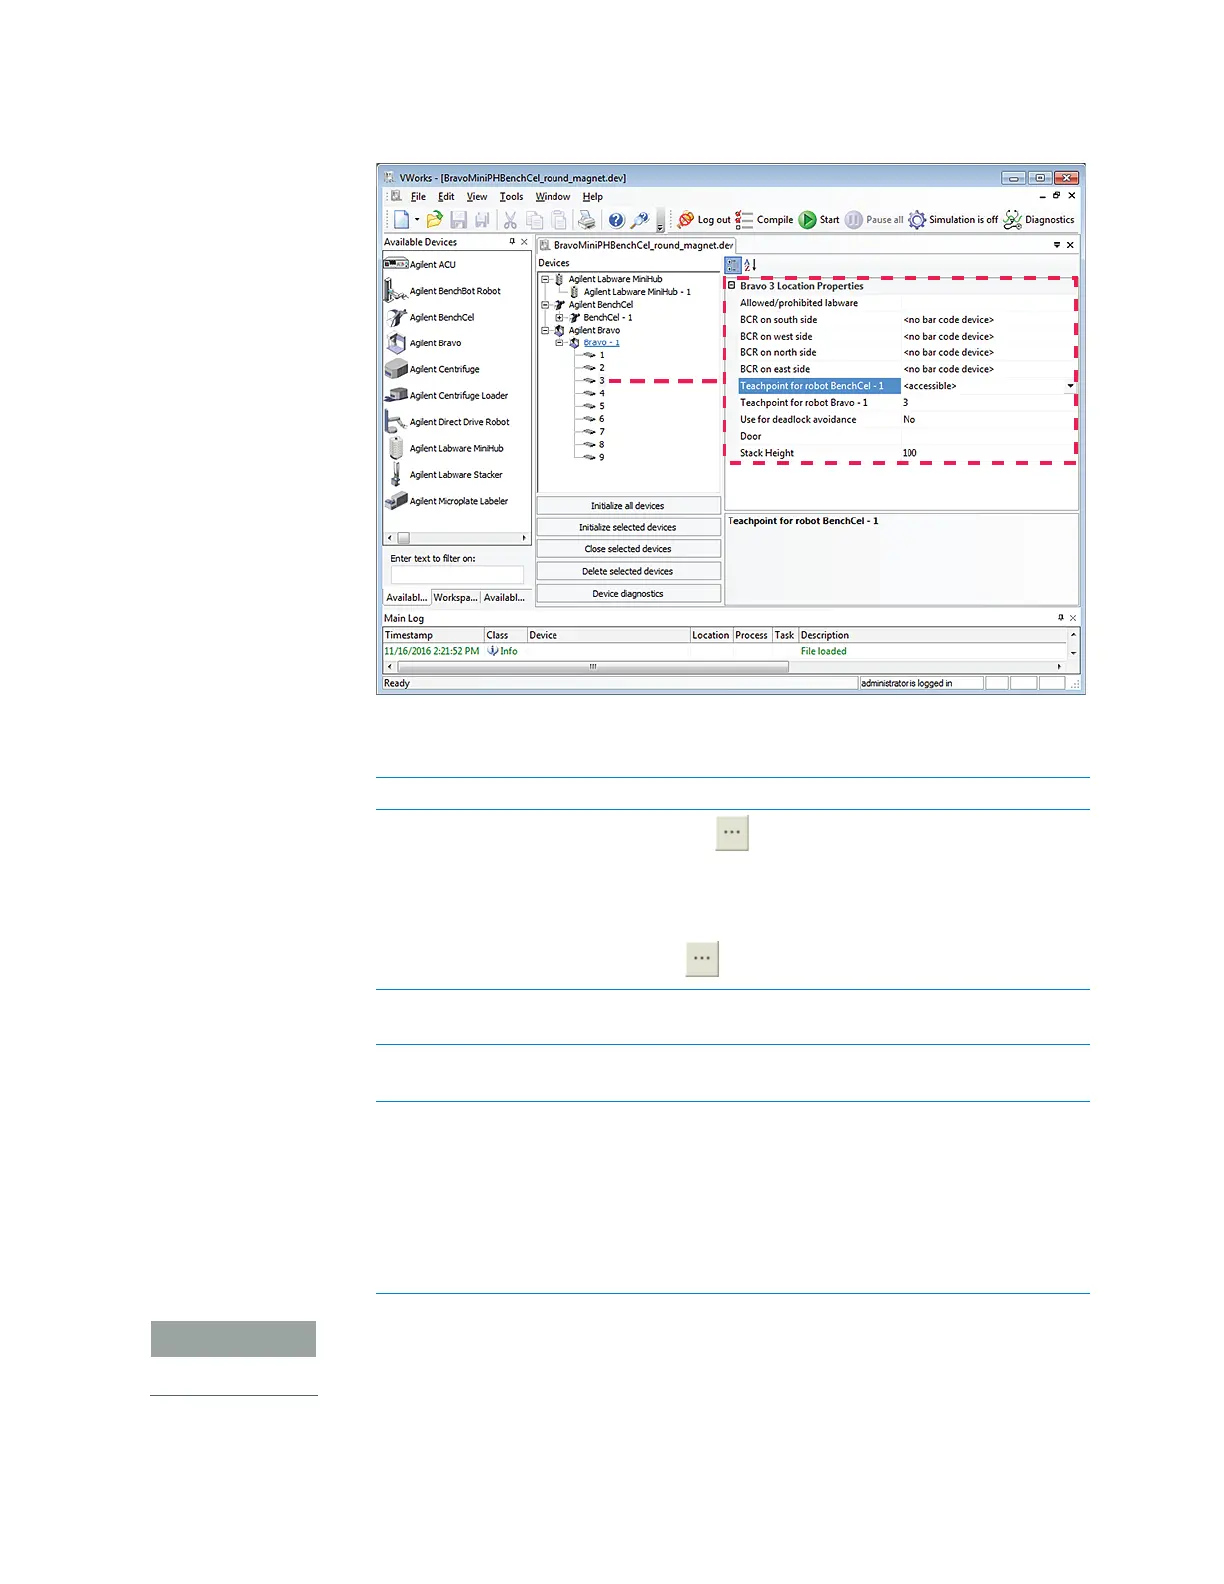Select the Stack Height property row
The image size is (1224, 1584).
coord(901,453)
